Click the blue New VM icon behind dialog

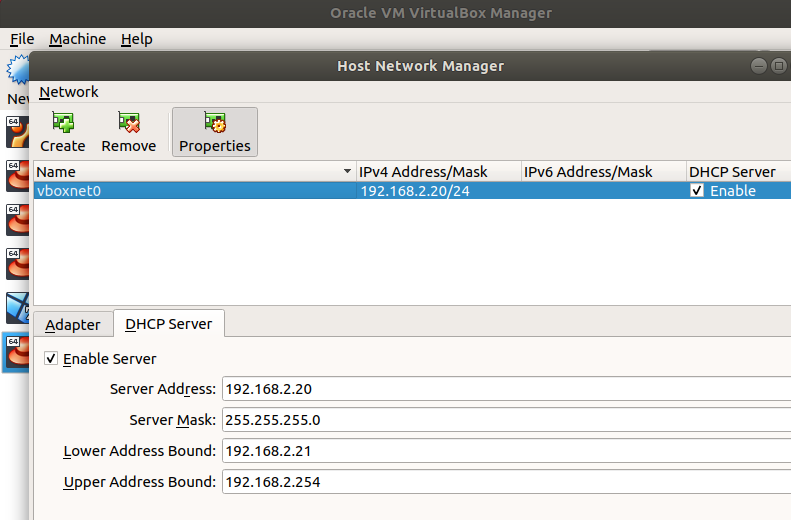[x=18, y=70]
